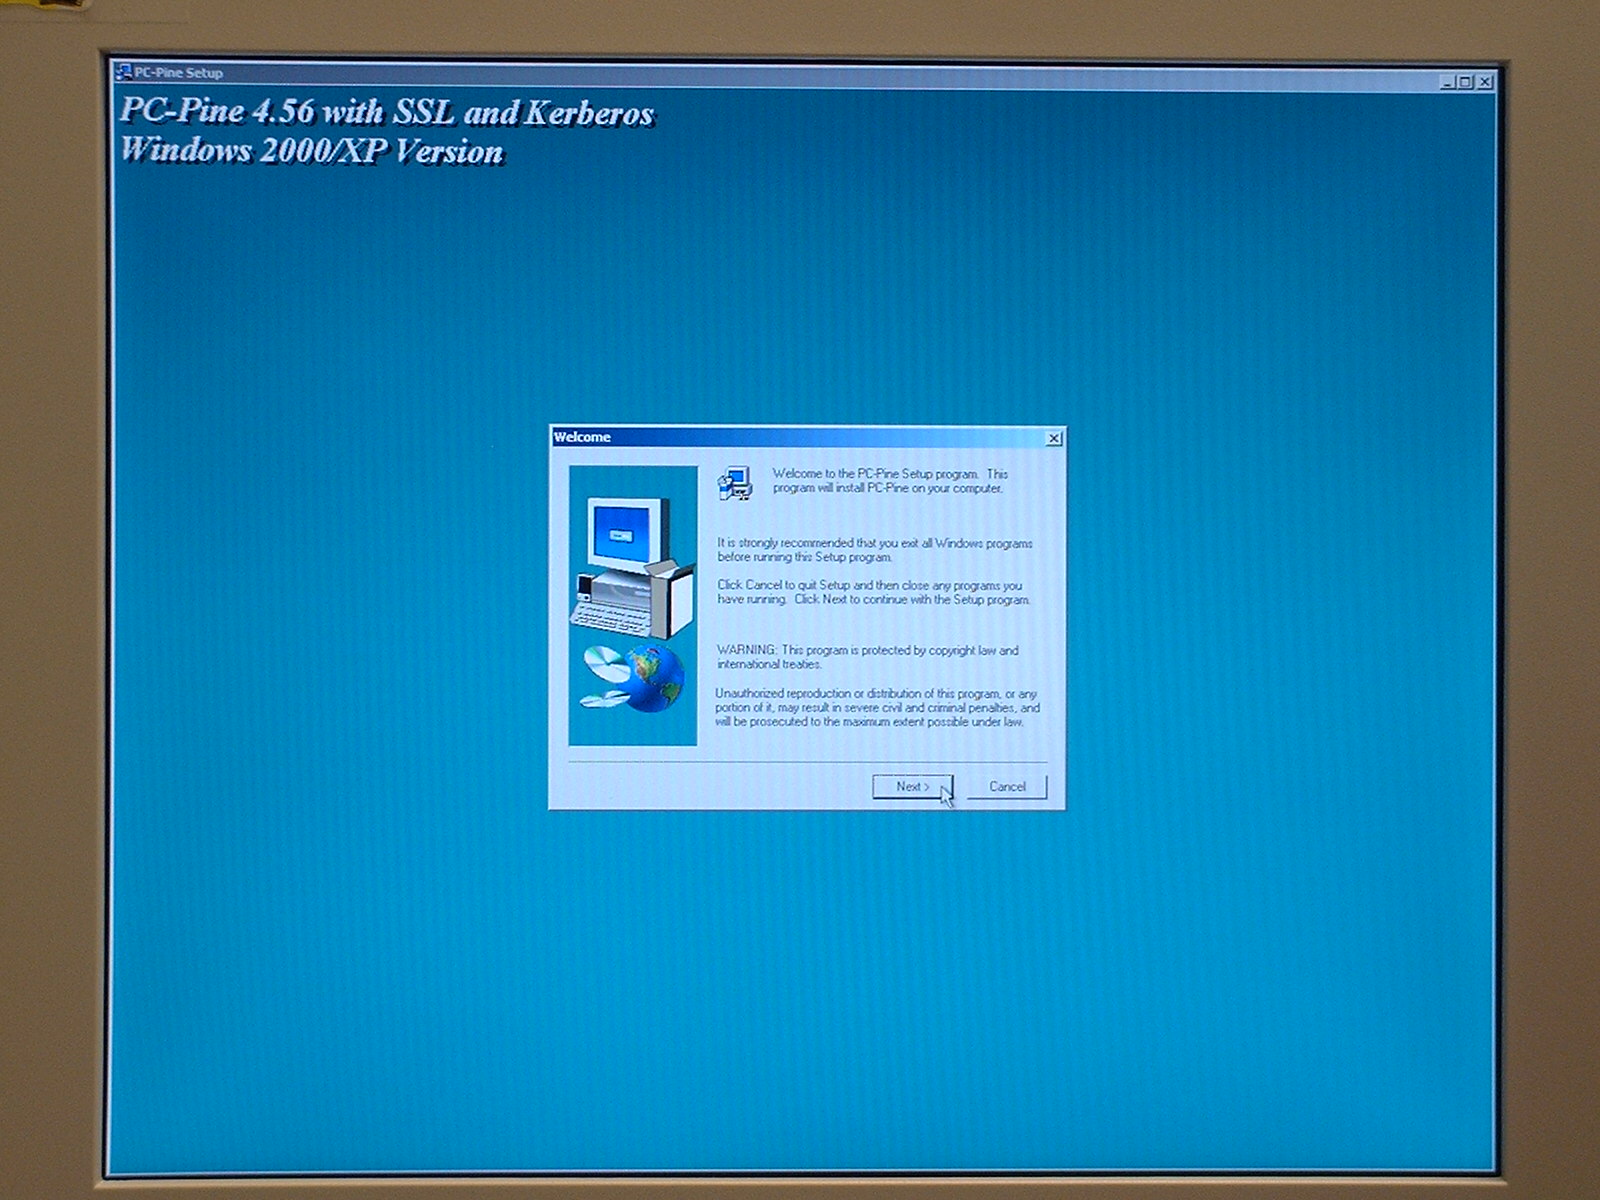
Task: Click the WARNING copyright notice text
Action: point(867,657)
